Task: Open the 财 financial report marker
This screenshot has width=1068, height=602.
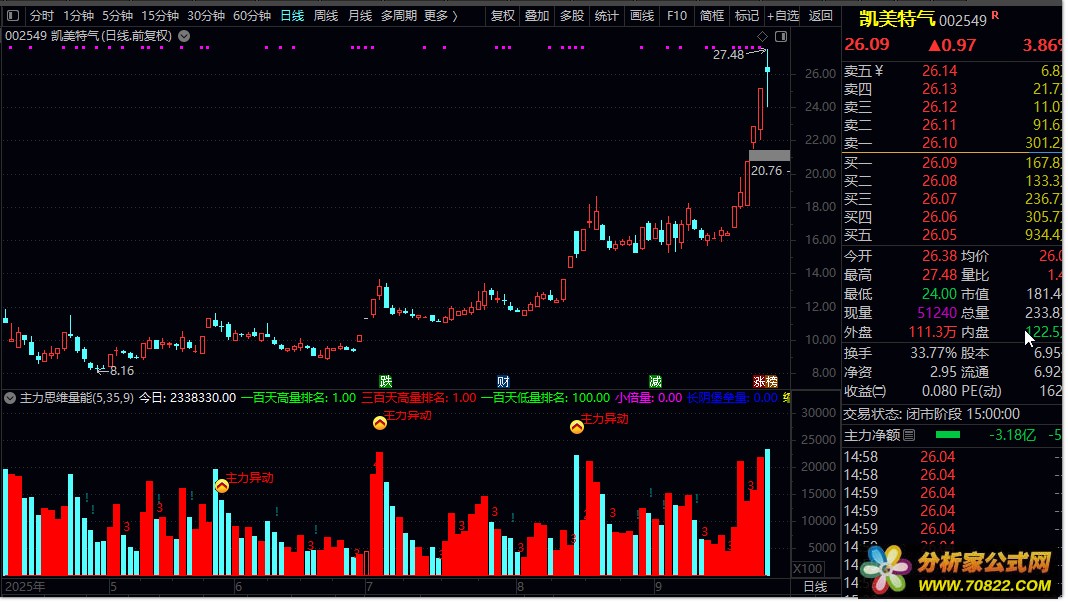Action: tap(503, 381)
